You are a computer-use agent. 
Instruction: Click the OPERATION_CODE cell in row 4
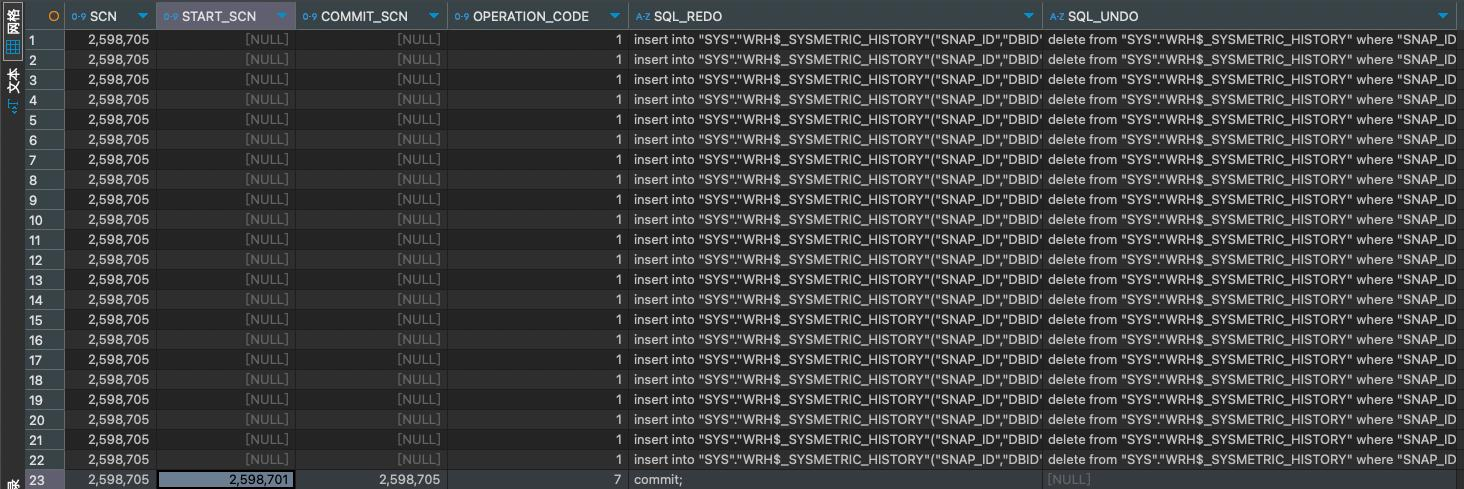pyautogui.click(x=537, y=100)
